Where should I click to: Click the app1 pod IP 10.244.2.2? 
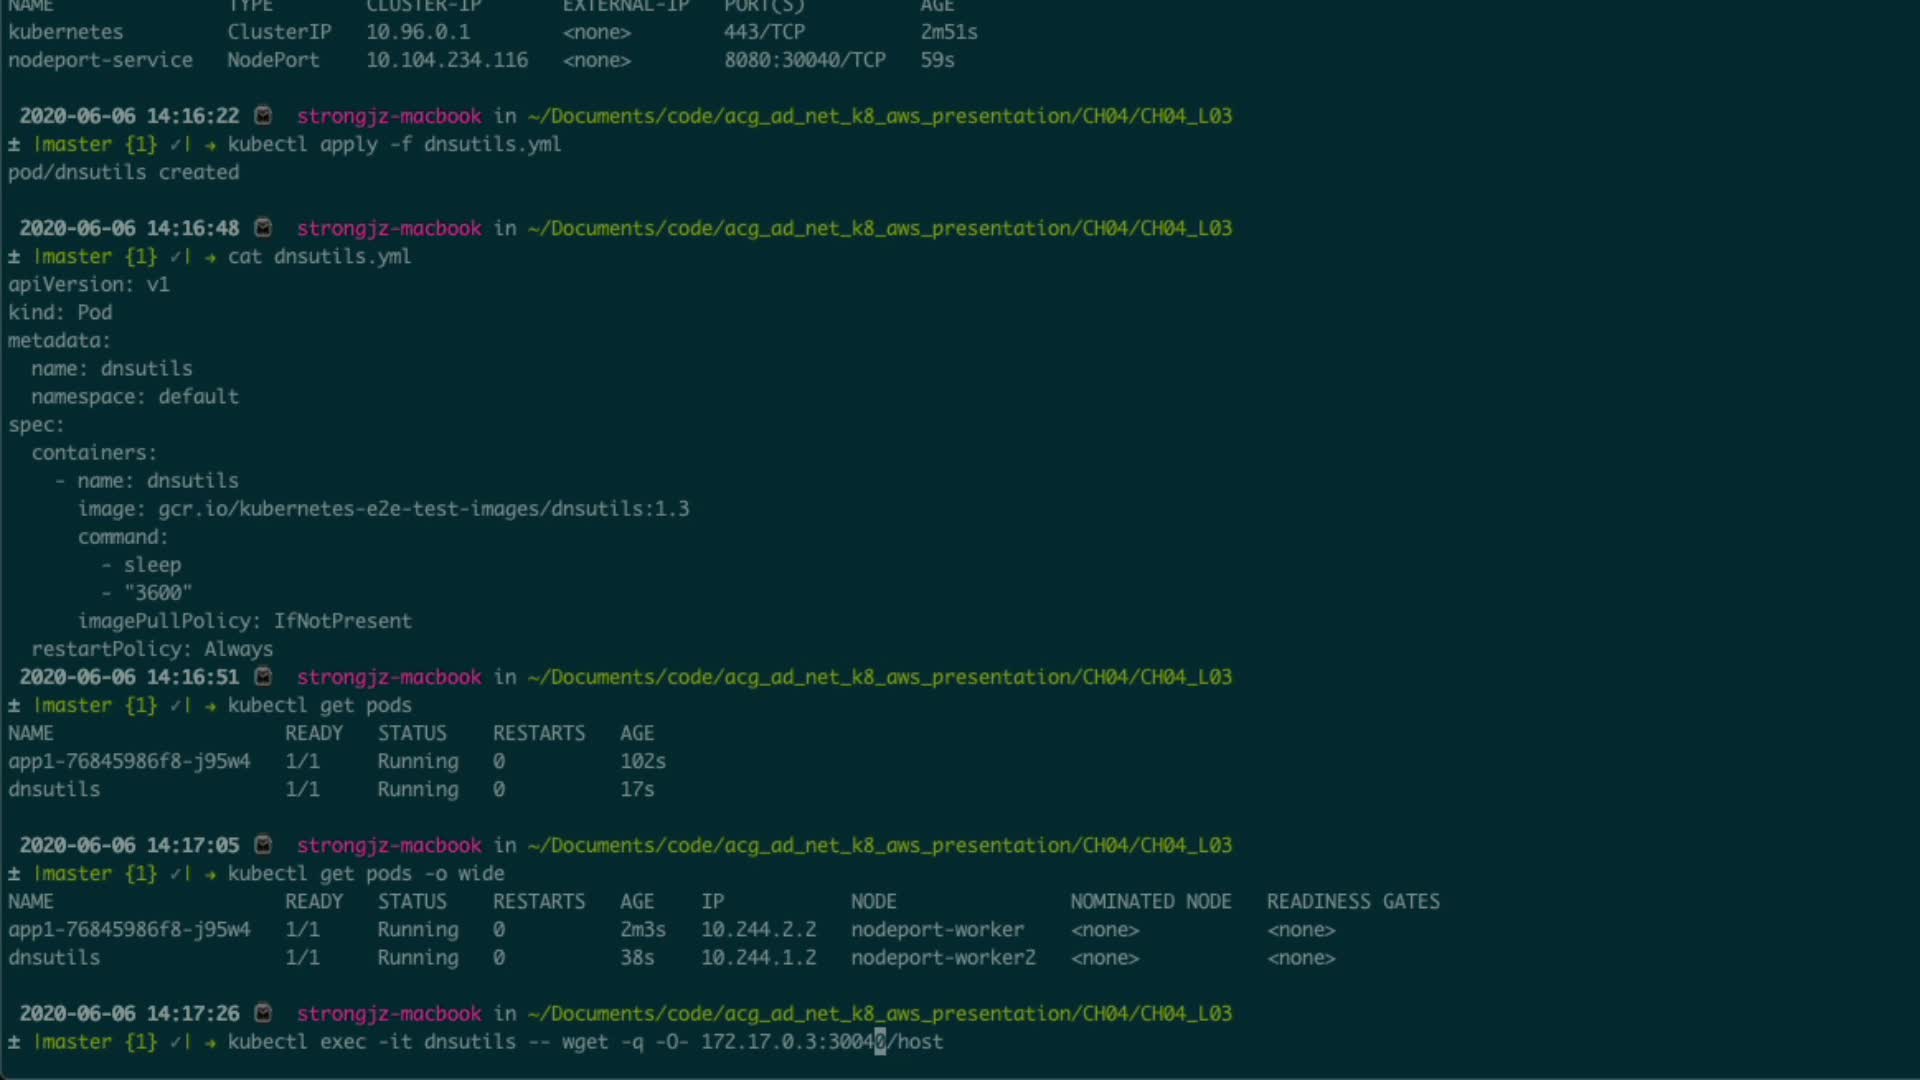point(758,929)
